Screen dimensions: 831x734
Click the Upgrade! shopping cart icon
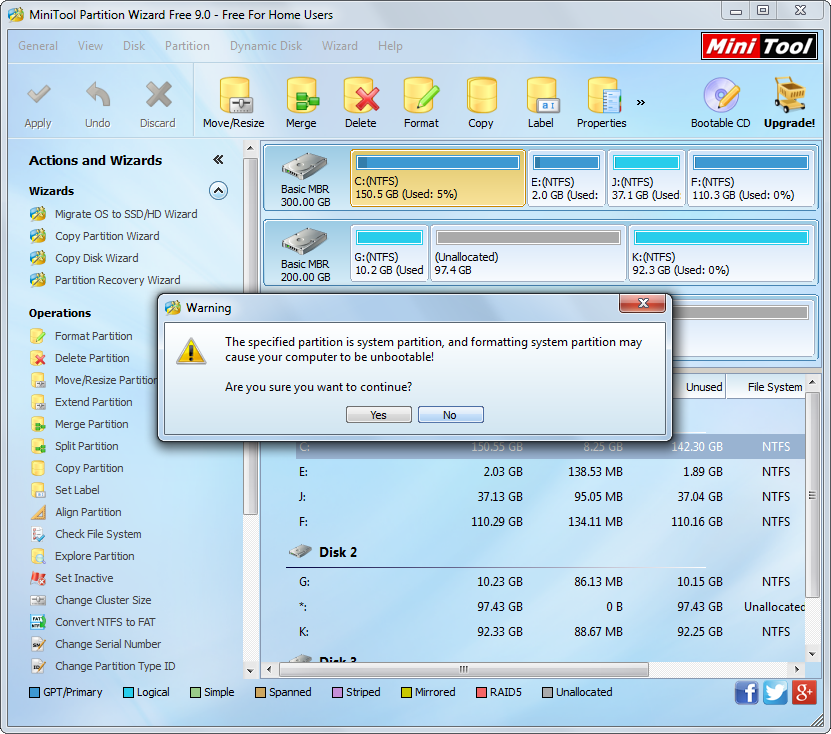(x=789, y=95)
